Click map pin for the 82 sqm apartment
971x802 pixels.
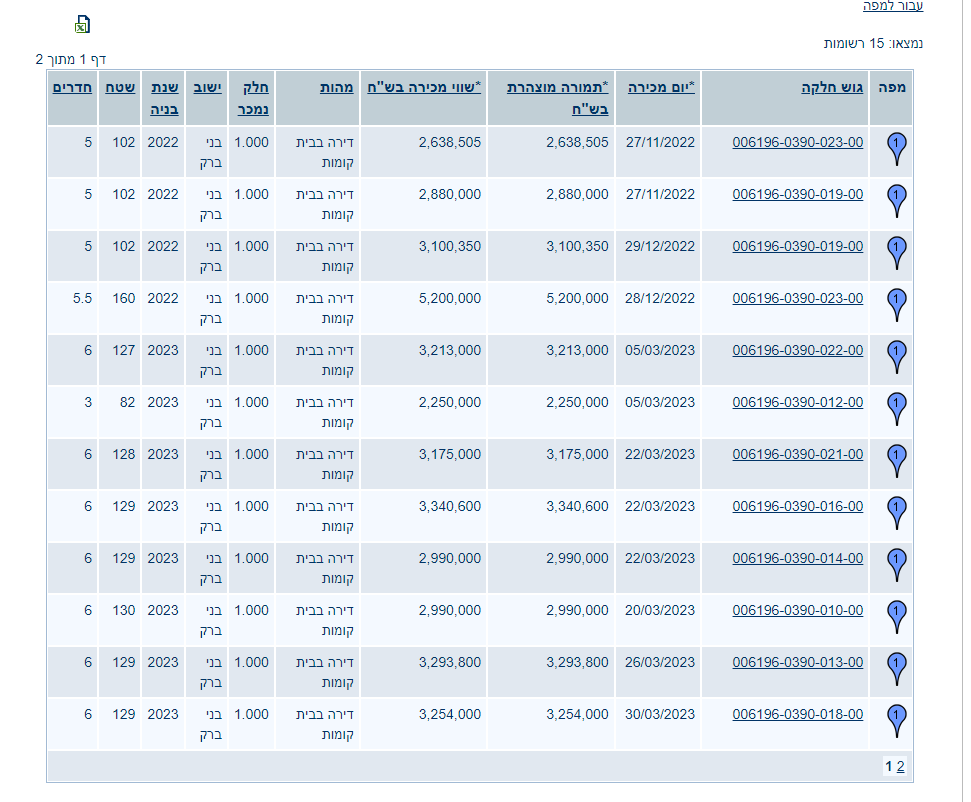point(897,409)
